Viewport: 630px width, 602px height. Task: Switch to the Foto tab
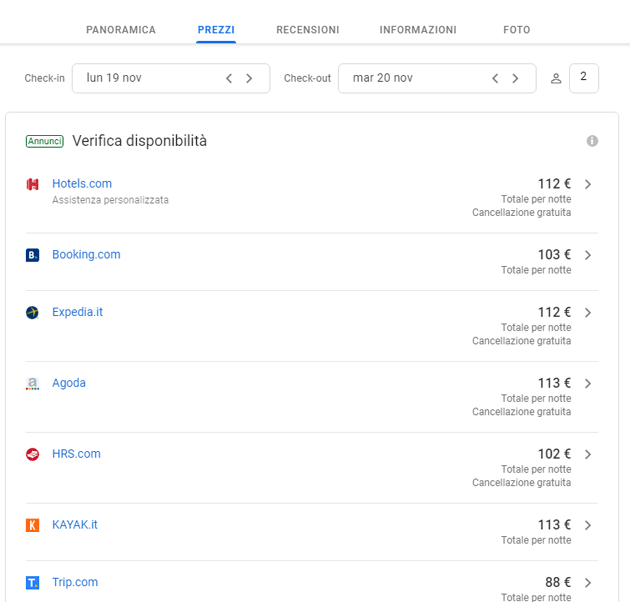point(516,30)
